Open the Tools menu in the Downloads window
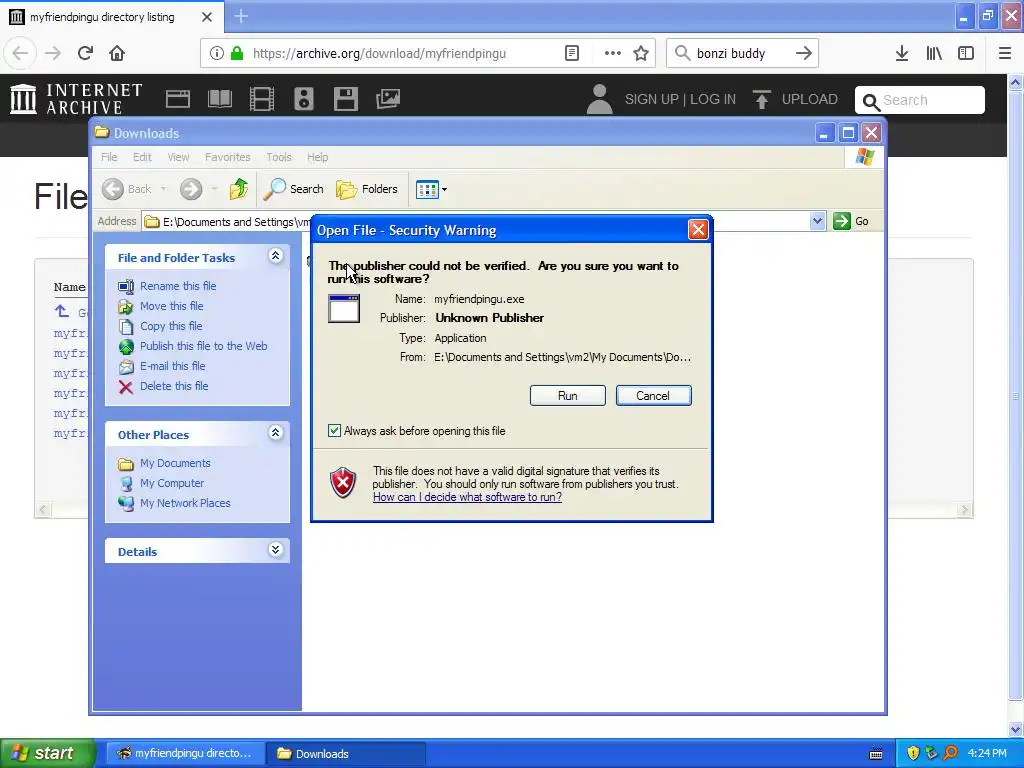 click(279, 157)
